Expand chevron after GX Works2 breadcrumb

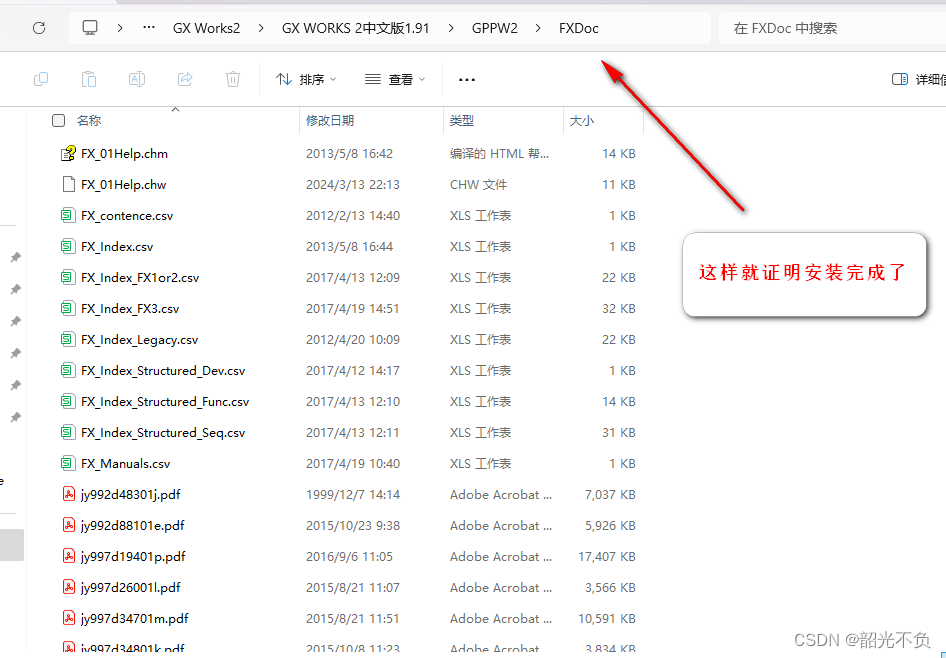coord(261,28)
